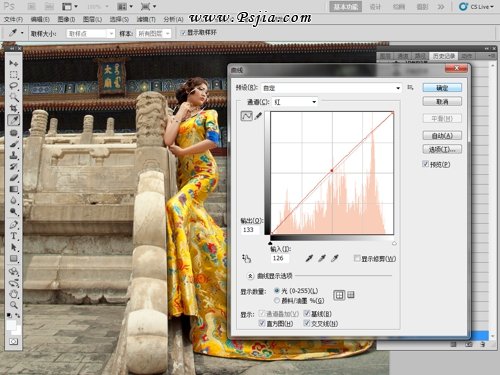Open the 通道 channel dropdown showing 红

click(x=295, y=102)
